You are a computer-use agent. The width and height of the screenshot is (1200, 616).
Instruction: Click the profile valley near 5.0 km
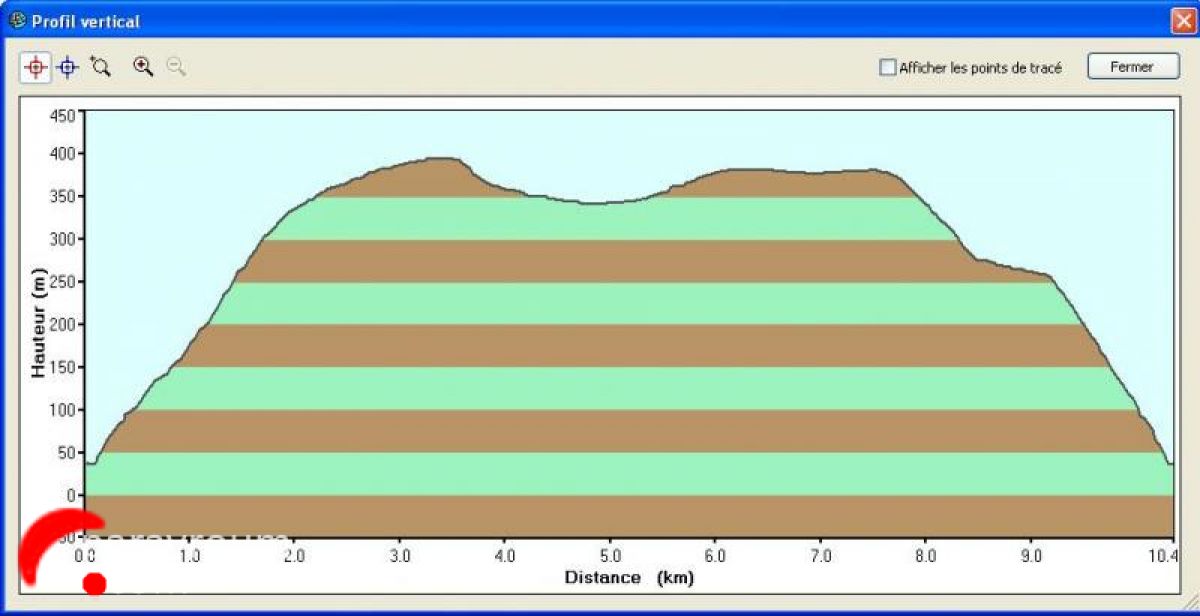coord(594,203)
